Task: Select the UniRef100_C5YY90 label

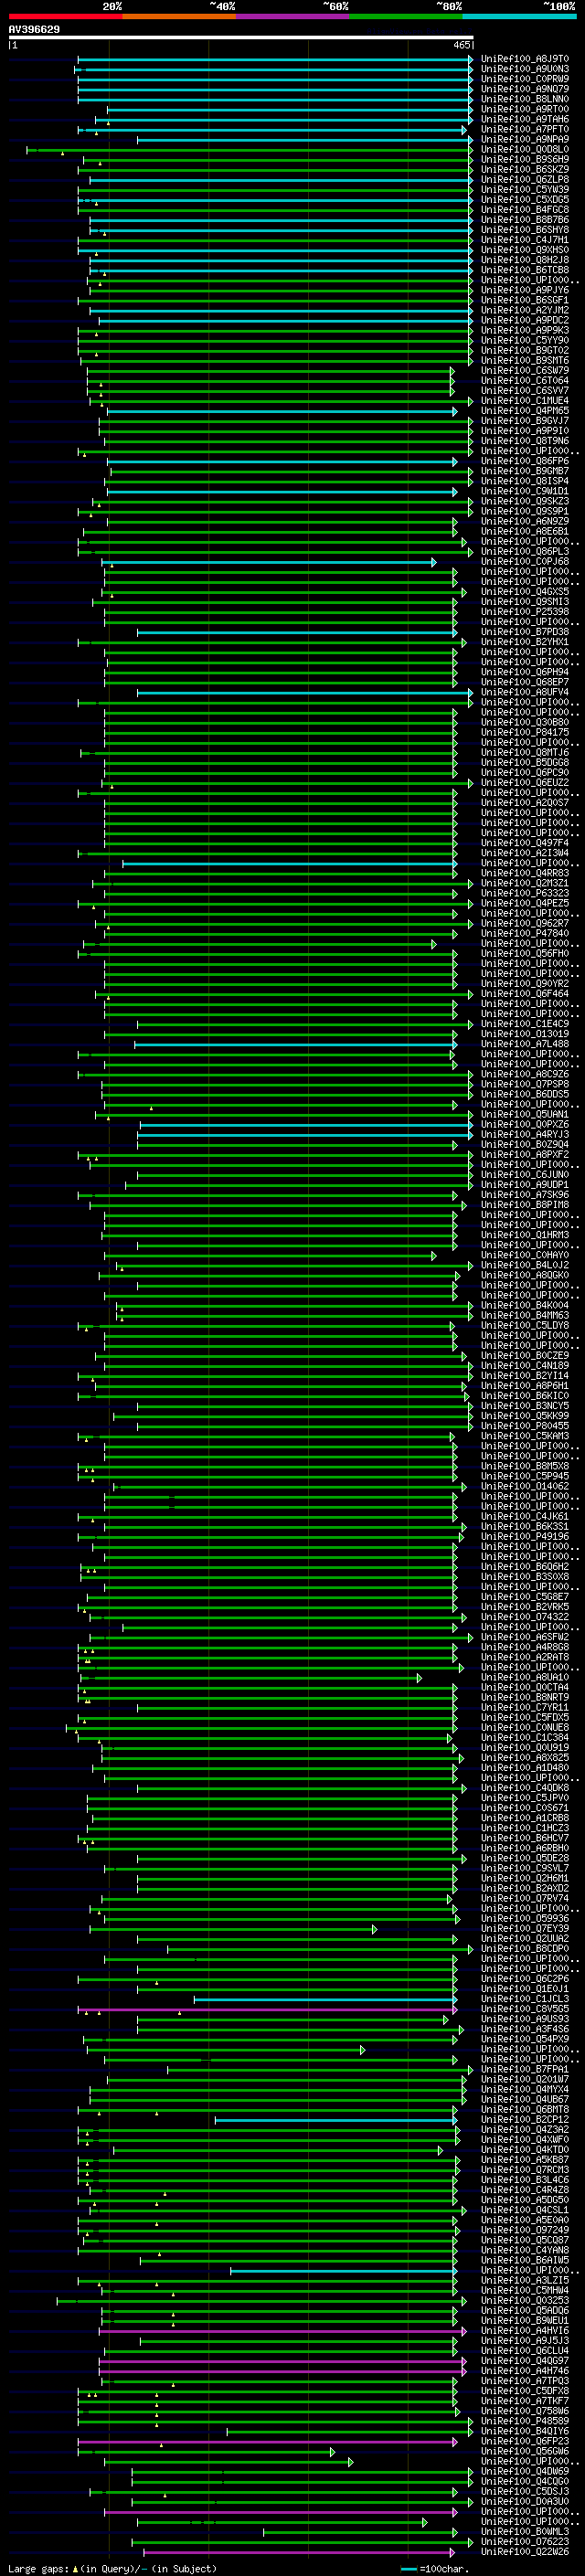Action: 525,340
